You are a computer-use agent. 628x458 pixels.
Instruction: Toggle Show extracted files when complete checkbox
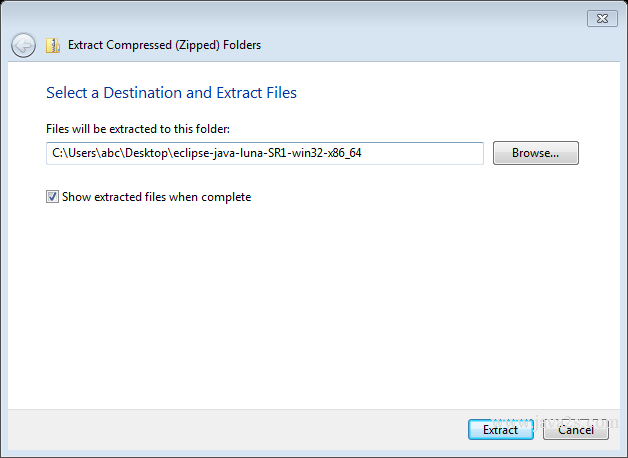pos(52,197)
